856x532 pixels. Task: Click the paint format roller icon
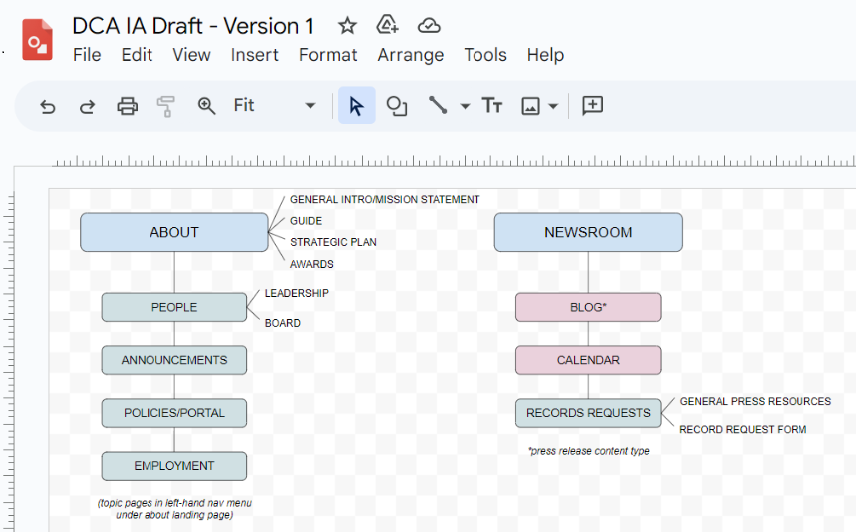(x=166, y=106)
